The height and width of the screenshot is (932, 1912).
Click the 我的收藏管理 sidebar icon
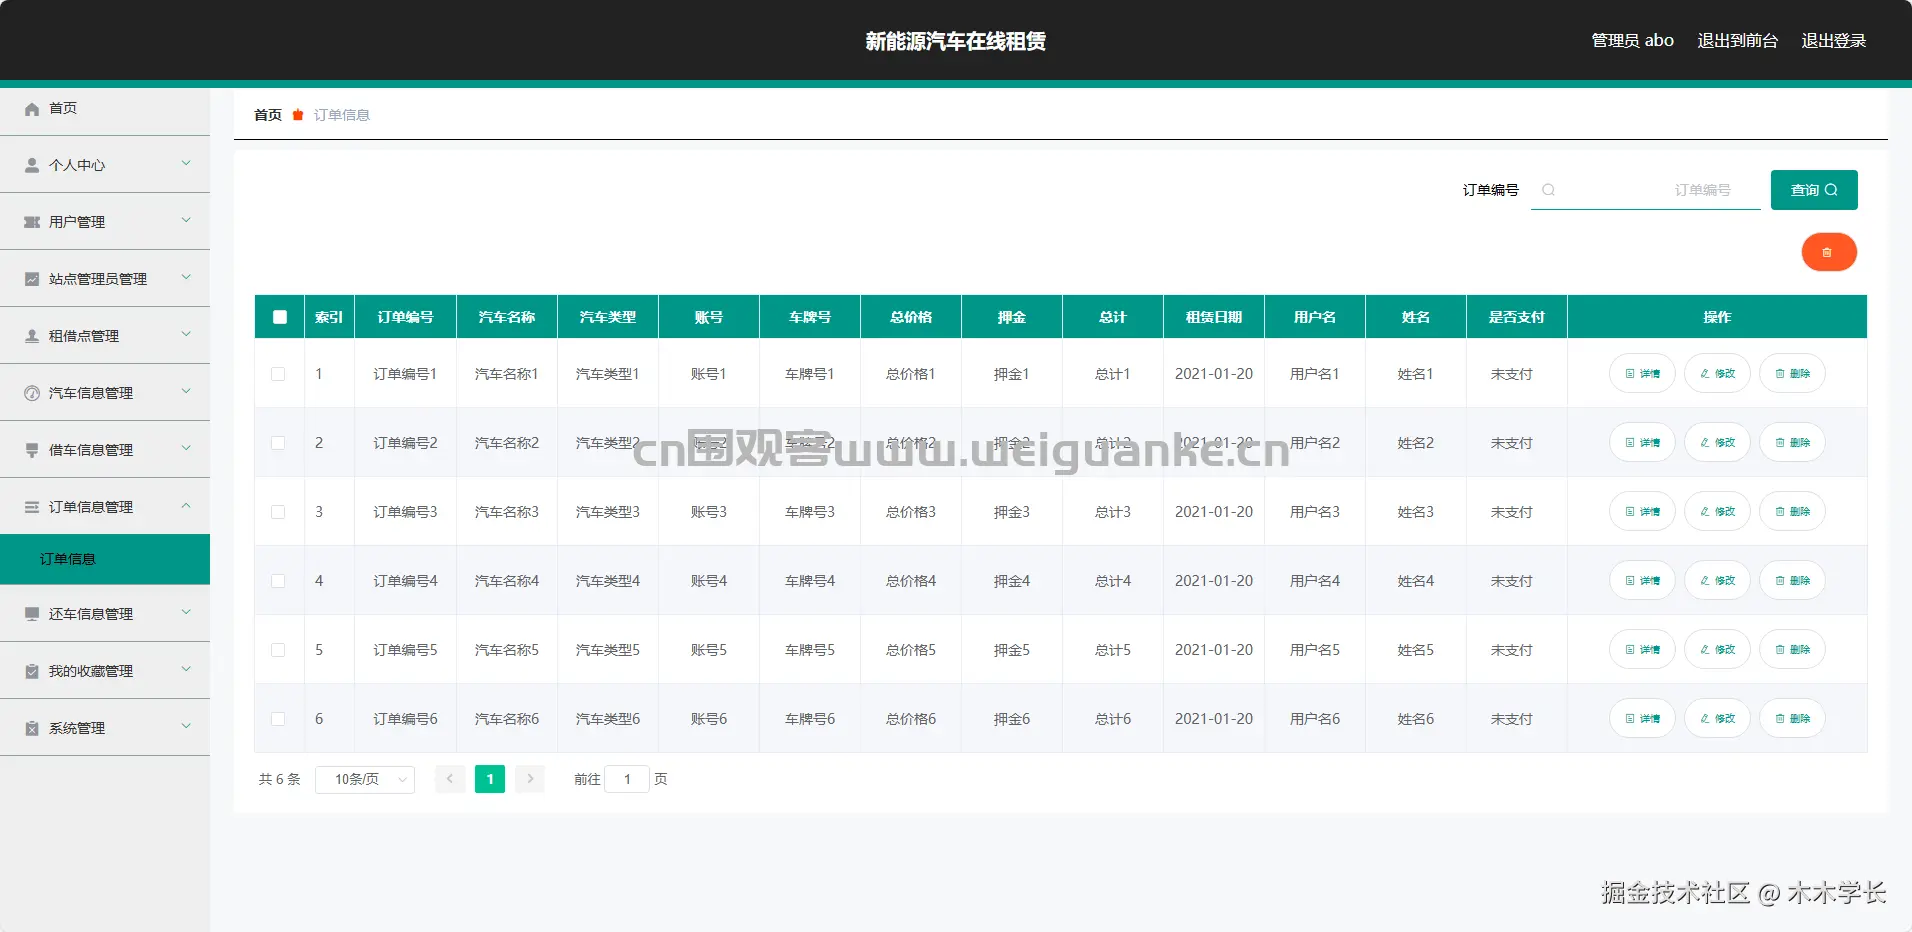coord(32,671)
